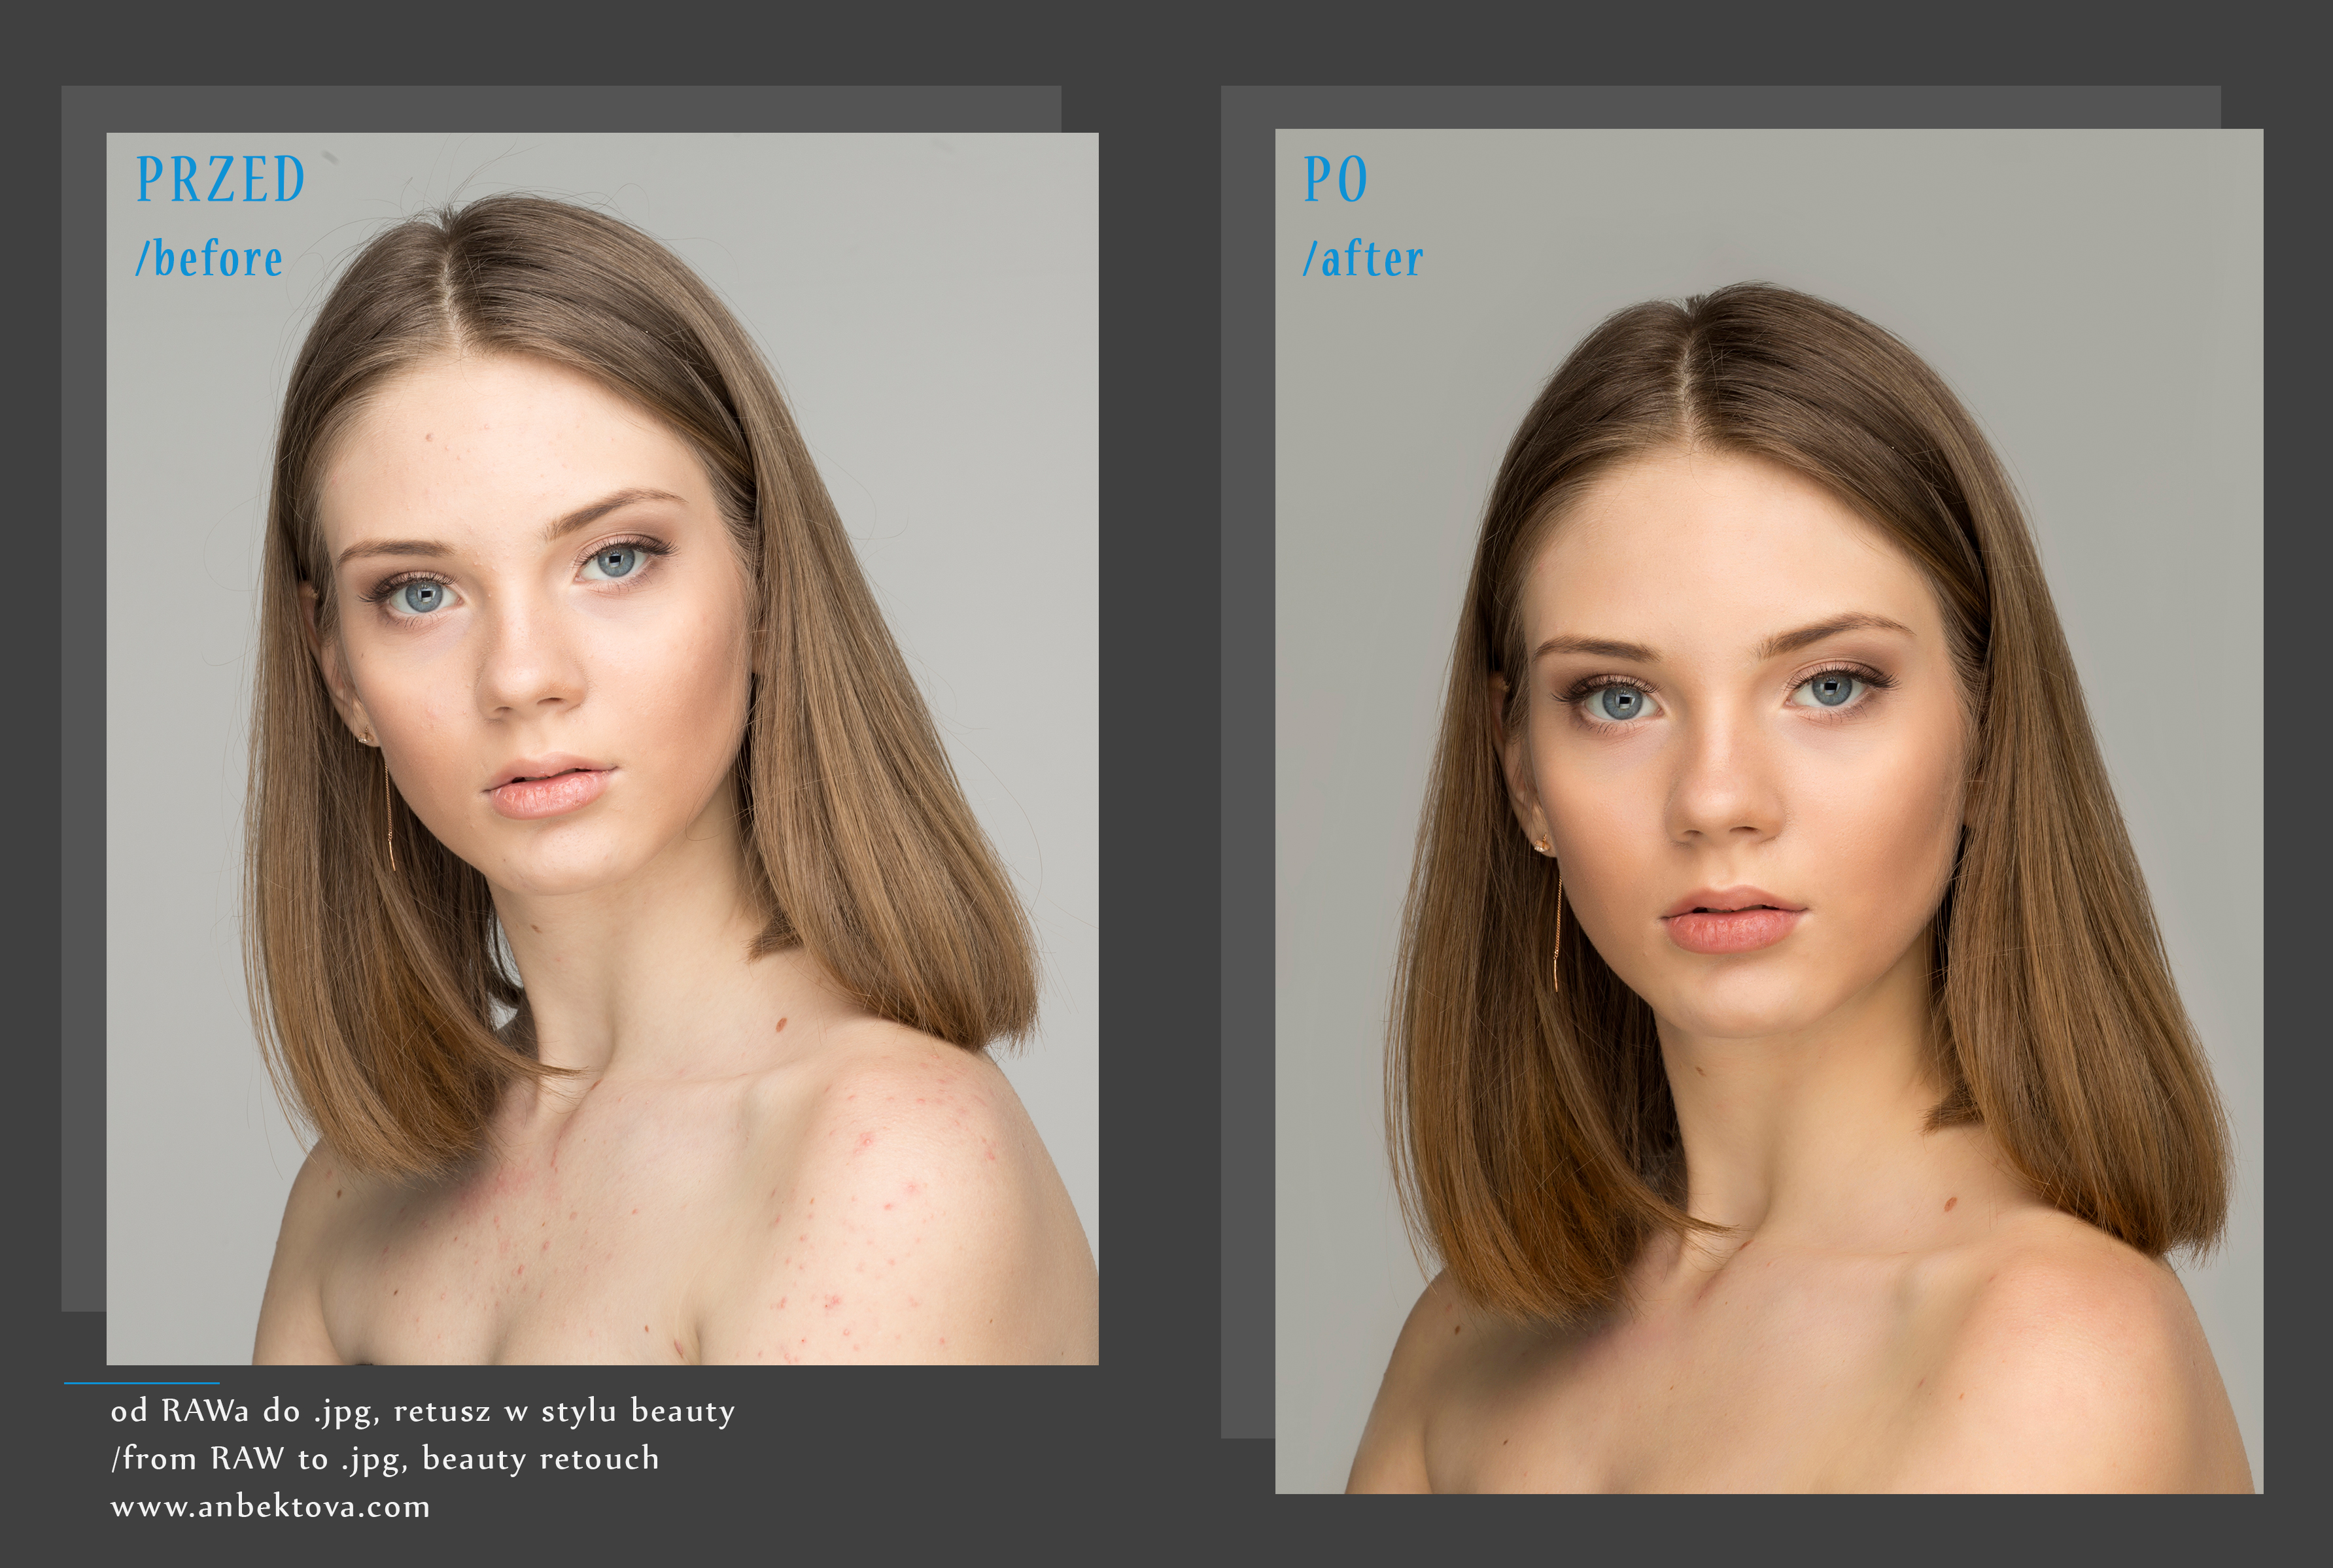Viewport: 2333px width, 1568px height.
Task: Click the 'od RAWa do .jpg, retusz w stylu beauty' line
Action: (423, 1411)
